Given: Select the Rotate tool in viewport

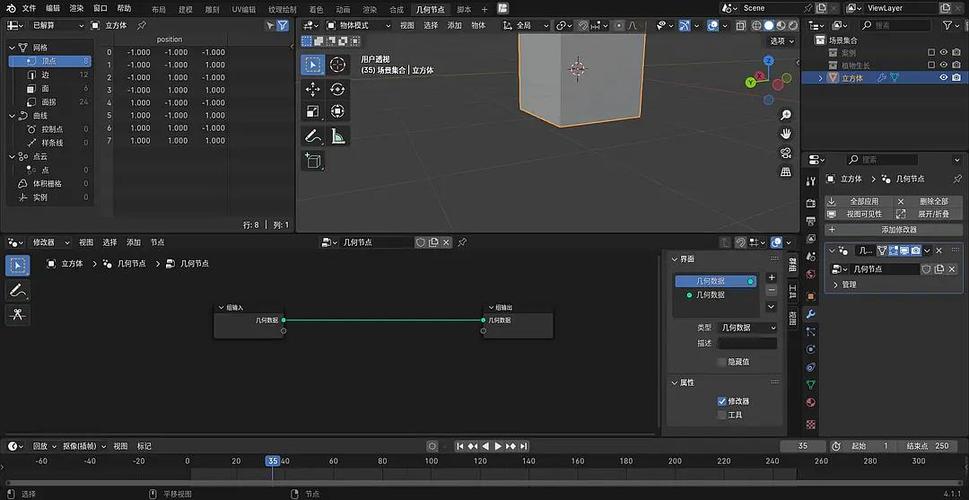Looking at the screenshot, I should 337,89.
